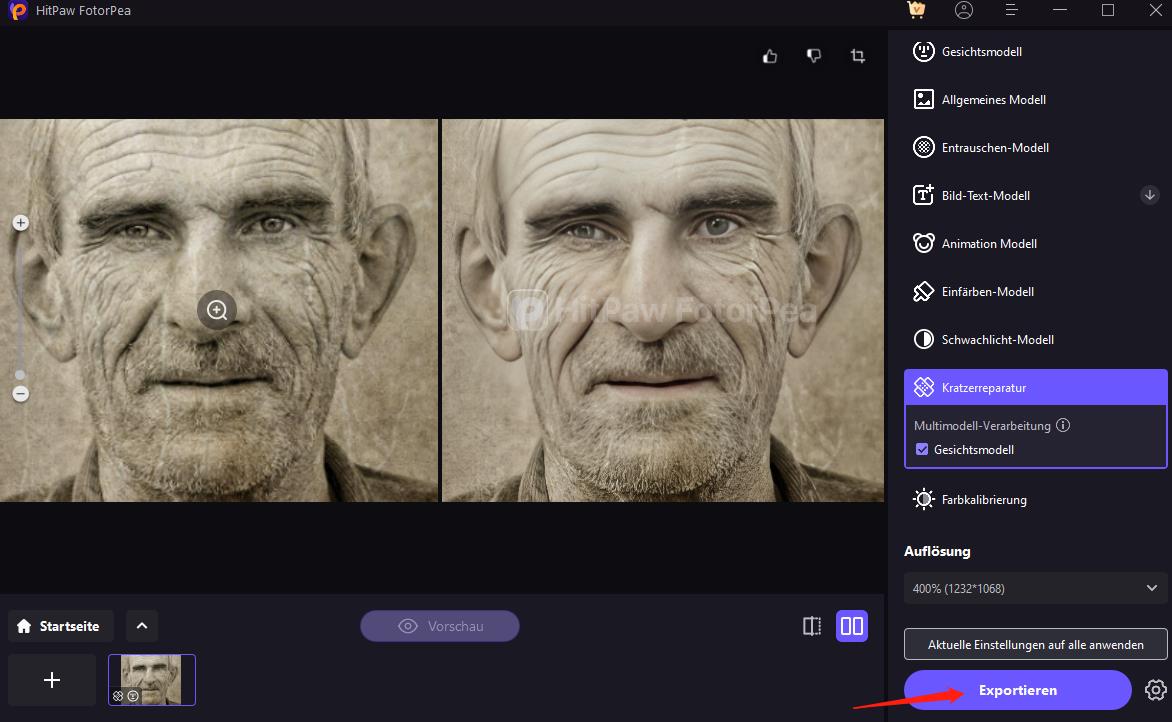This screenshot has height=722, width=1172.
Task: Select the Einfärben-Modell option
Action: pos(987,292)
